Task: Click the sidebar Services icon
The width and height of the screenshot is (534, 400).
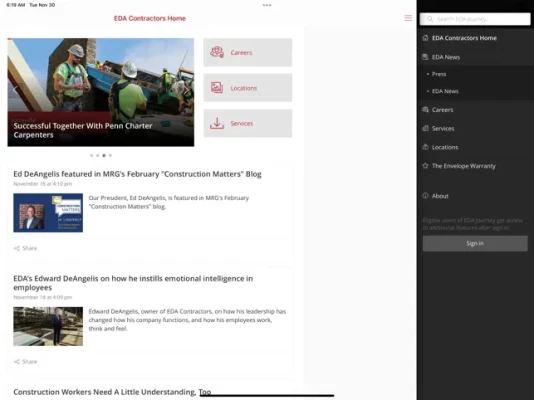Action: [x=425, y=128]
